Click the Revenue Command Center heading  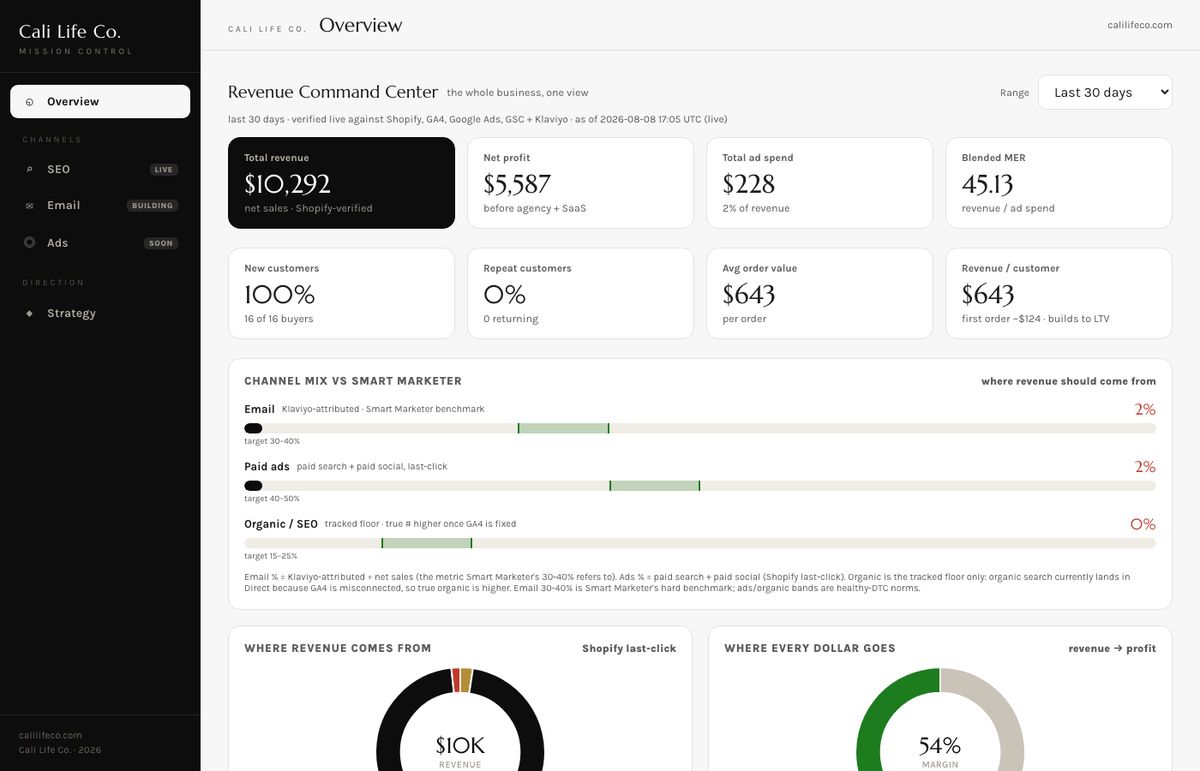[333, 92]
